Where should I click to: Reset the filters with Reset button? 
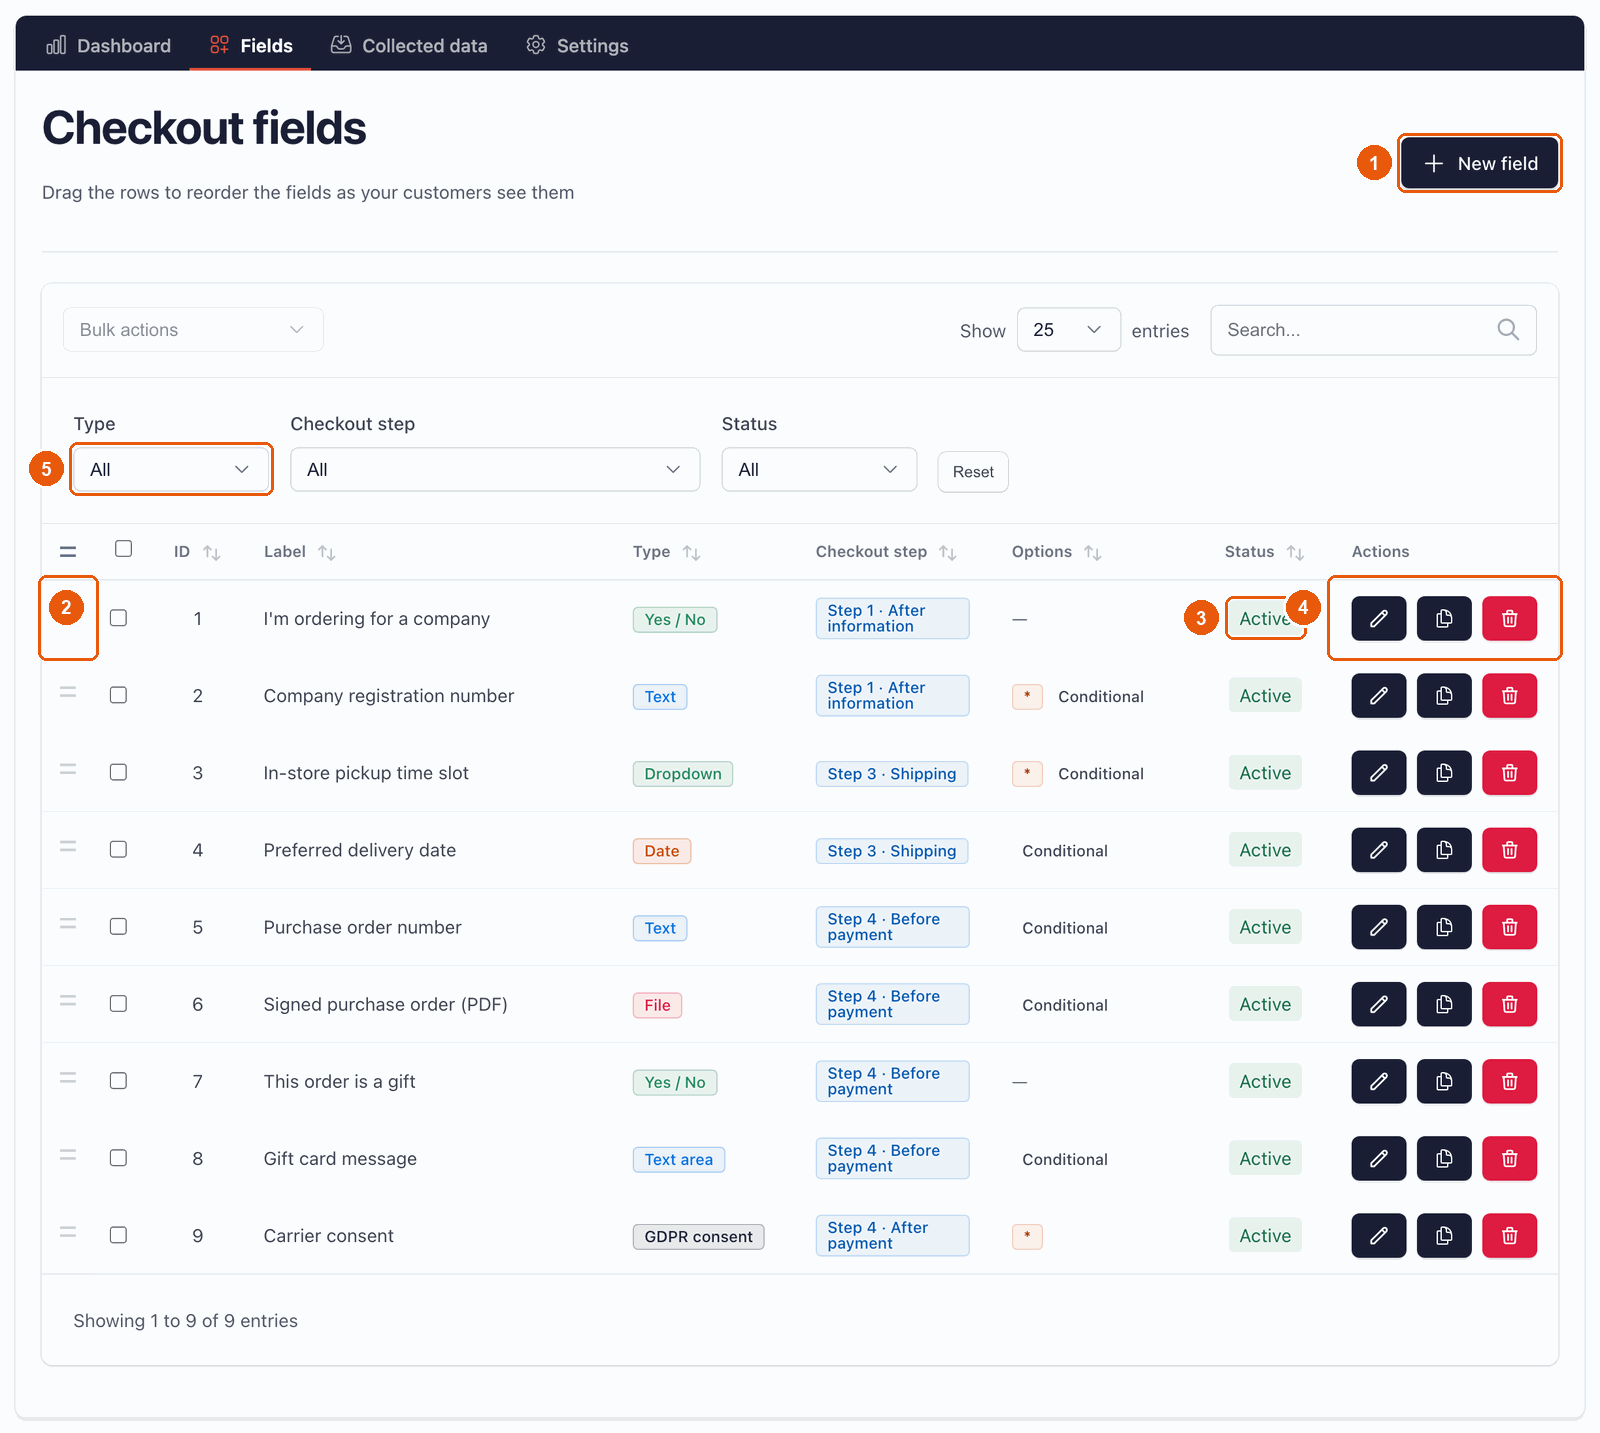tap(973, 472)
